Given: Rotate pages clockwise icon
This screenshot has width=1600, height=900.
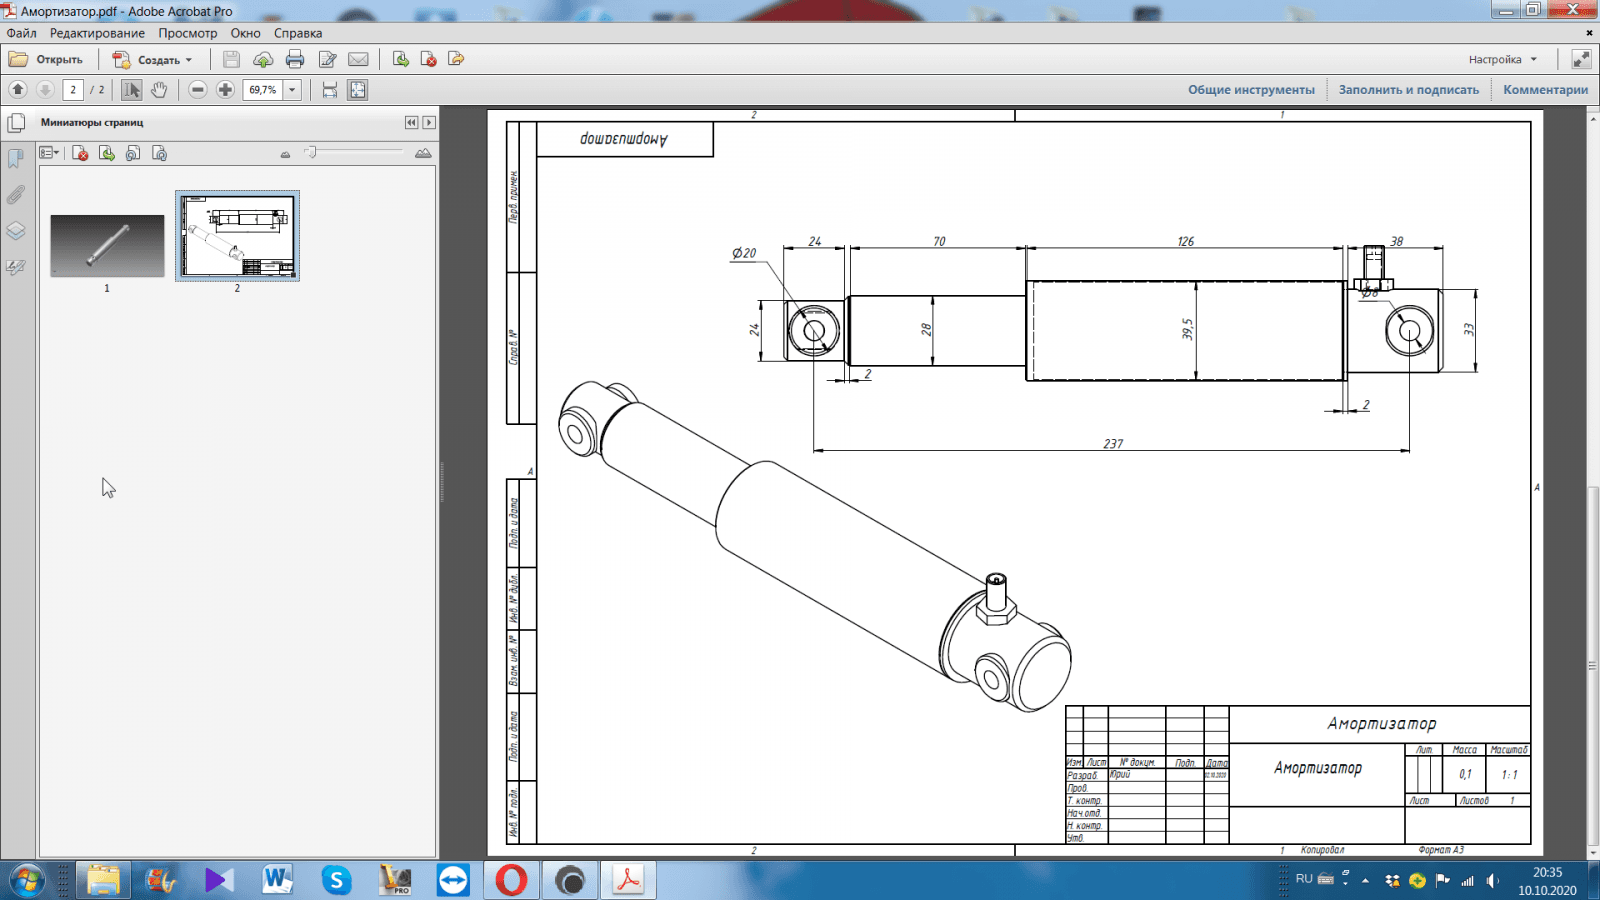Looking at the screenshot, I should tap(159, 153).
